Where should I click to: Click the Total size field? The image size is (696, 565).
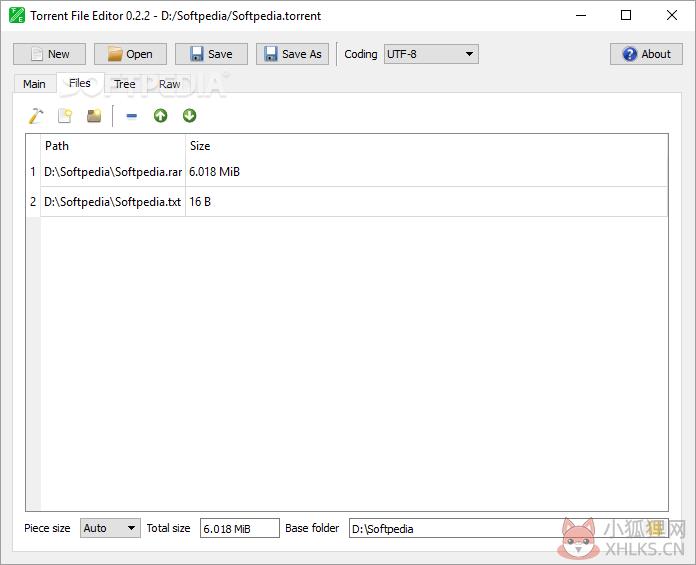240,528
